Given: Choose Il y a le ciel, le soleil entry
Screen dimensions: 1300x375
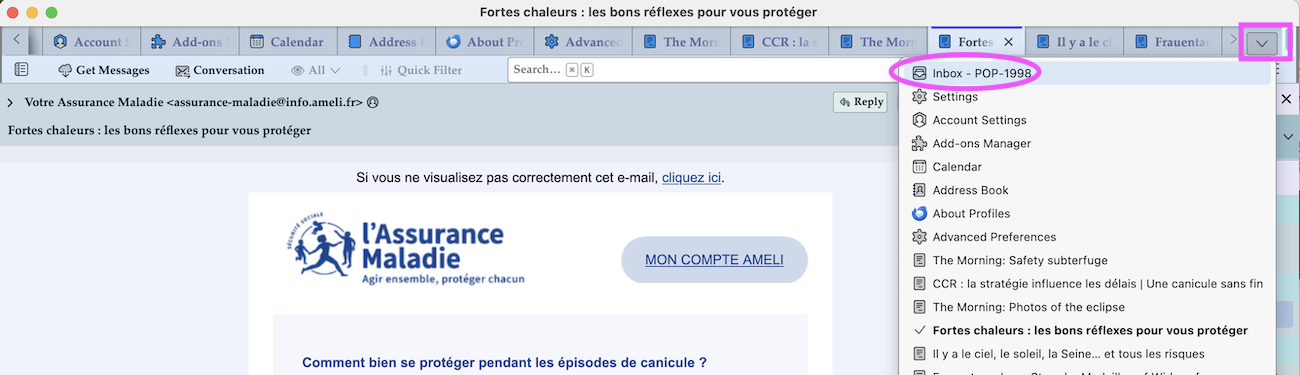Looking at the screenshot, I should 1087,353.
